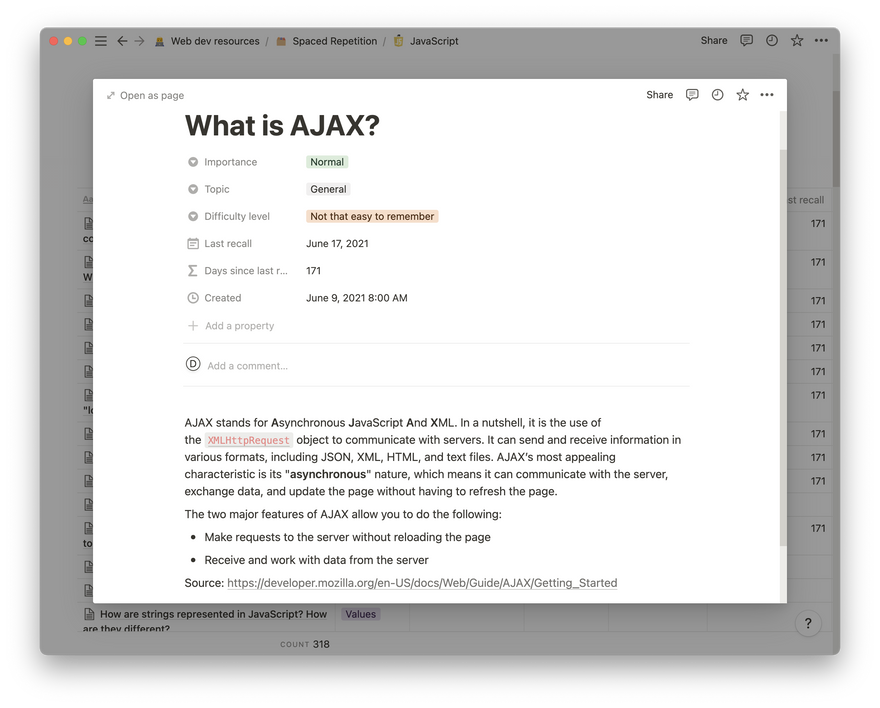Open comments icon in the modal header

692,95
